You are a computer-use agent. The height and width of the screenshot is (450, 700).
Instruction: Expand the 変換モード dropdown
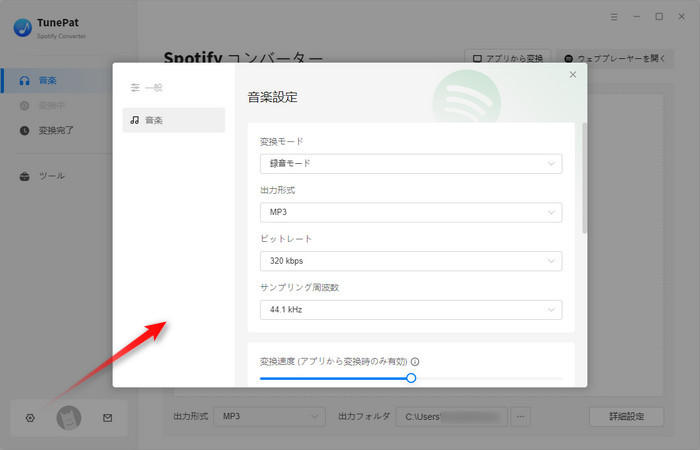point(411,164)
